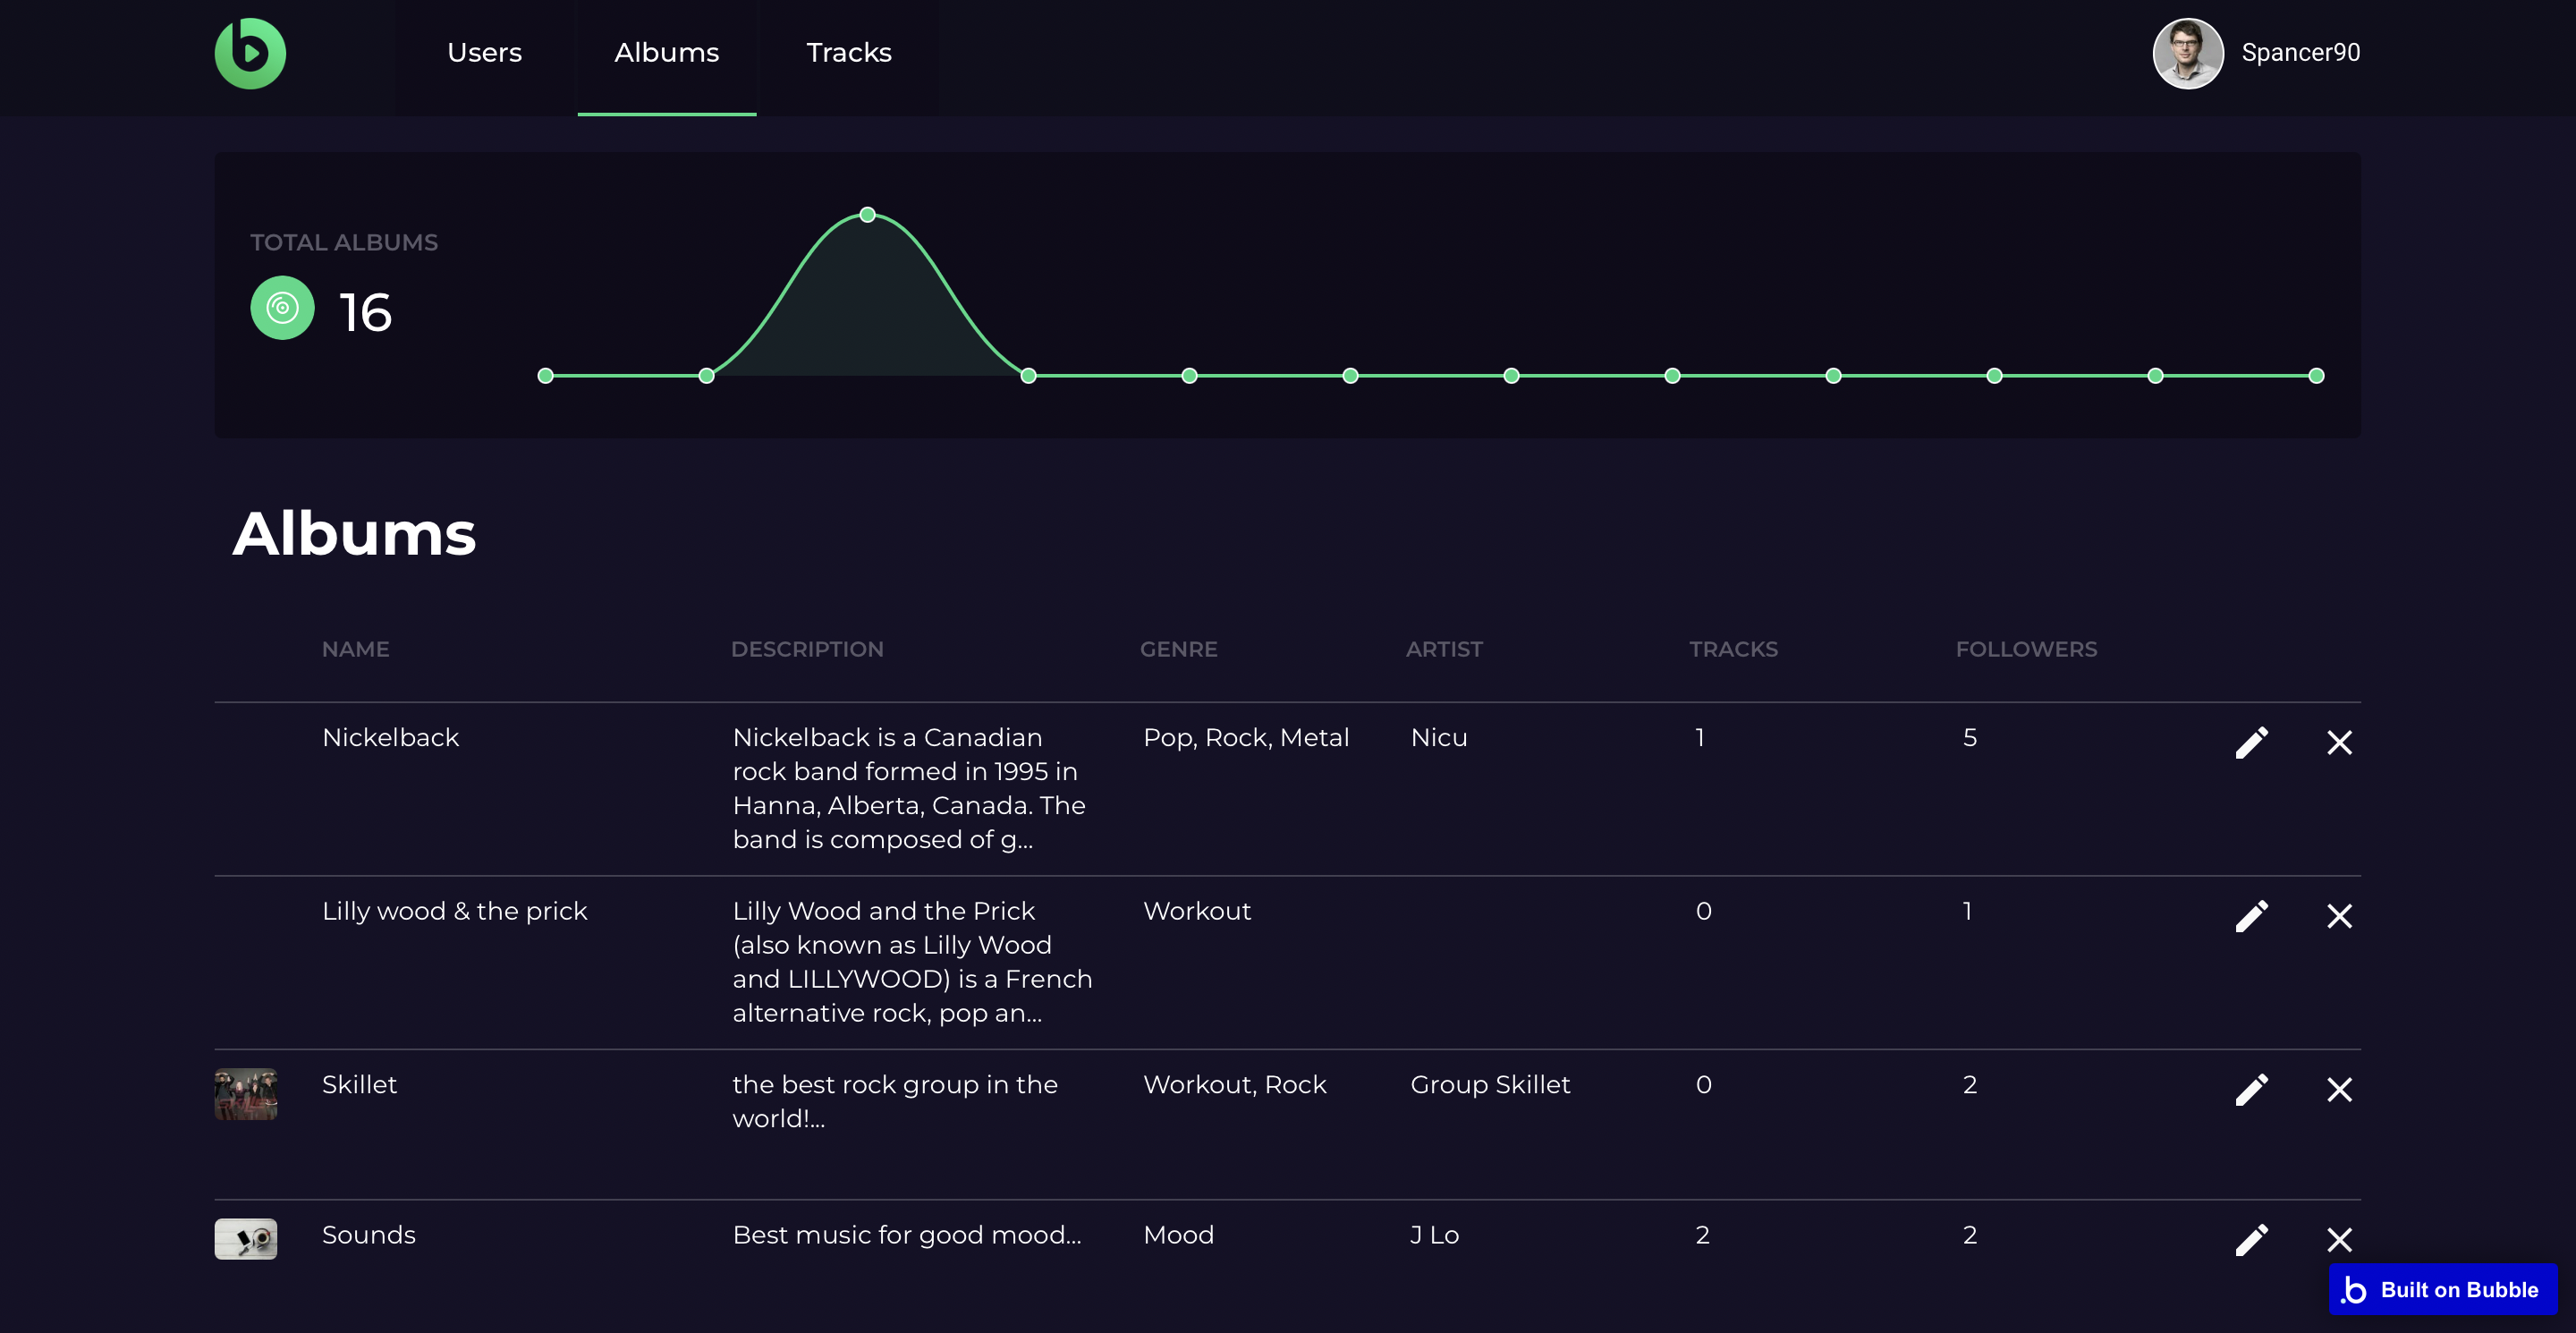The image size is (2576, 1333).
Task: Open the Tracks tab
Action: coord(848,53)
